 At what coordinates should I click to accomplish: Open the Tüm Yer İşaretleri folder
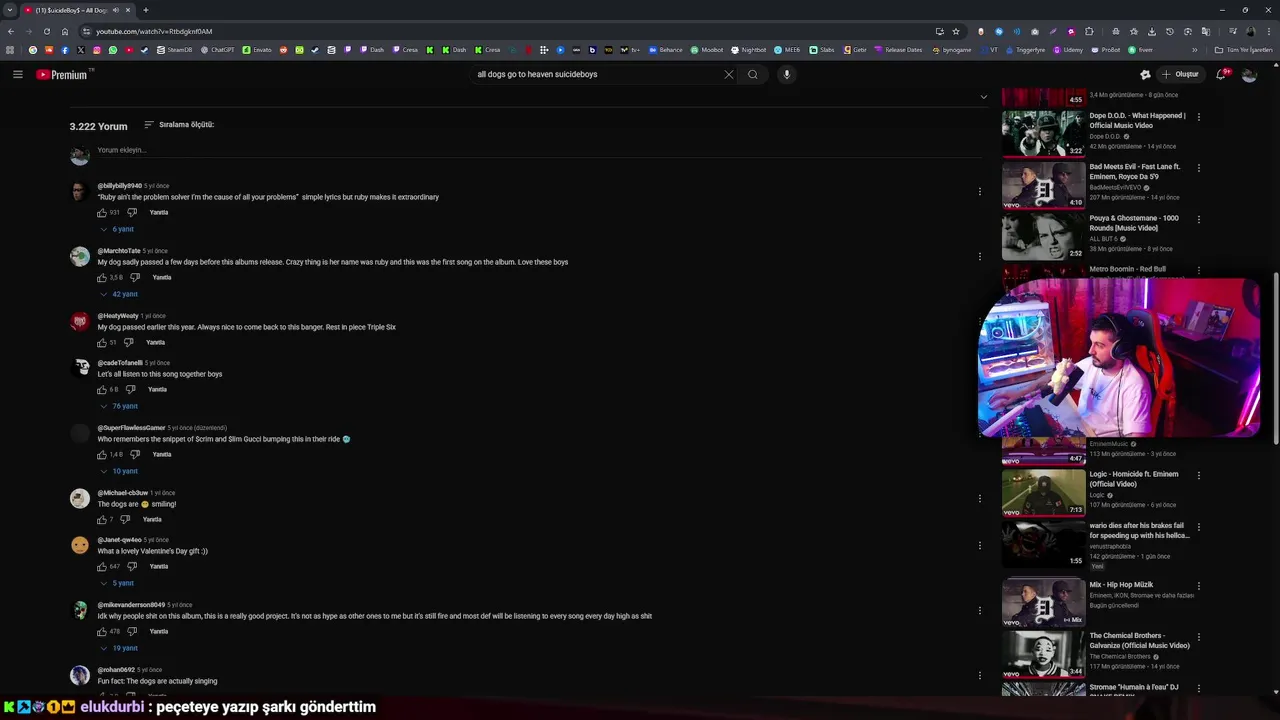1243,49
